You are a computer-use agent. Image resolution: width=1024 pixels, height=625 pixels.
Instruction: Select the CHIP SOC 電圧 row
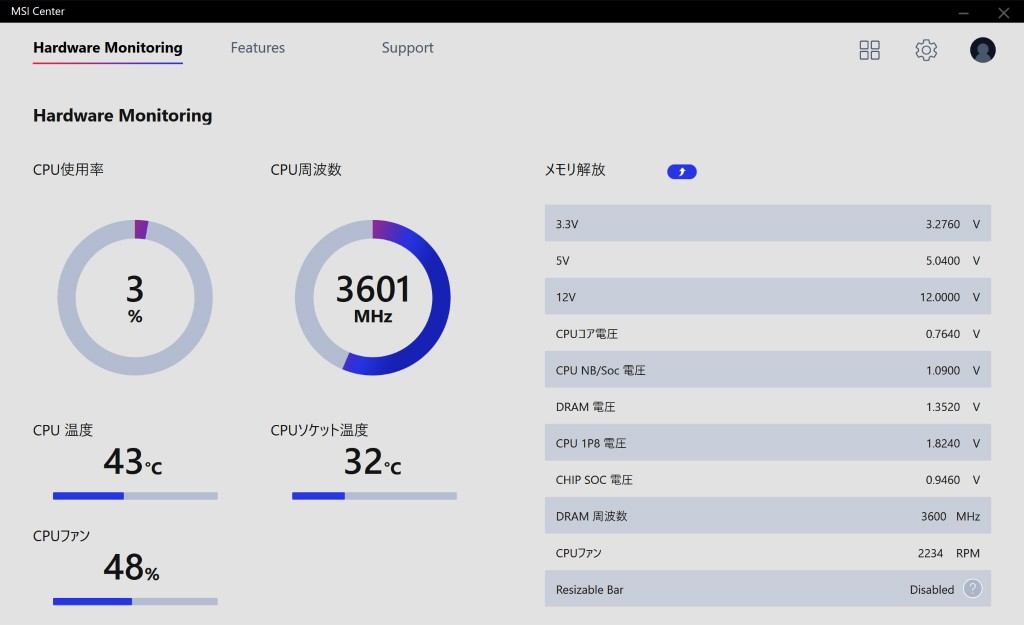click(767, 479)
